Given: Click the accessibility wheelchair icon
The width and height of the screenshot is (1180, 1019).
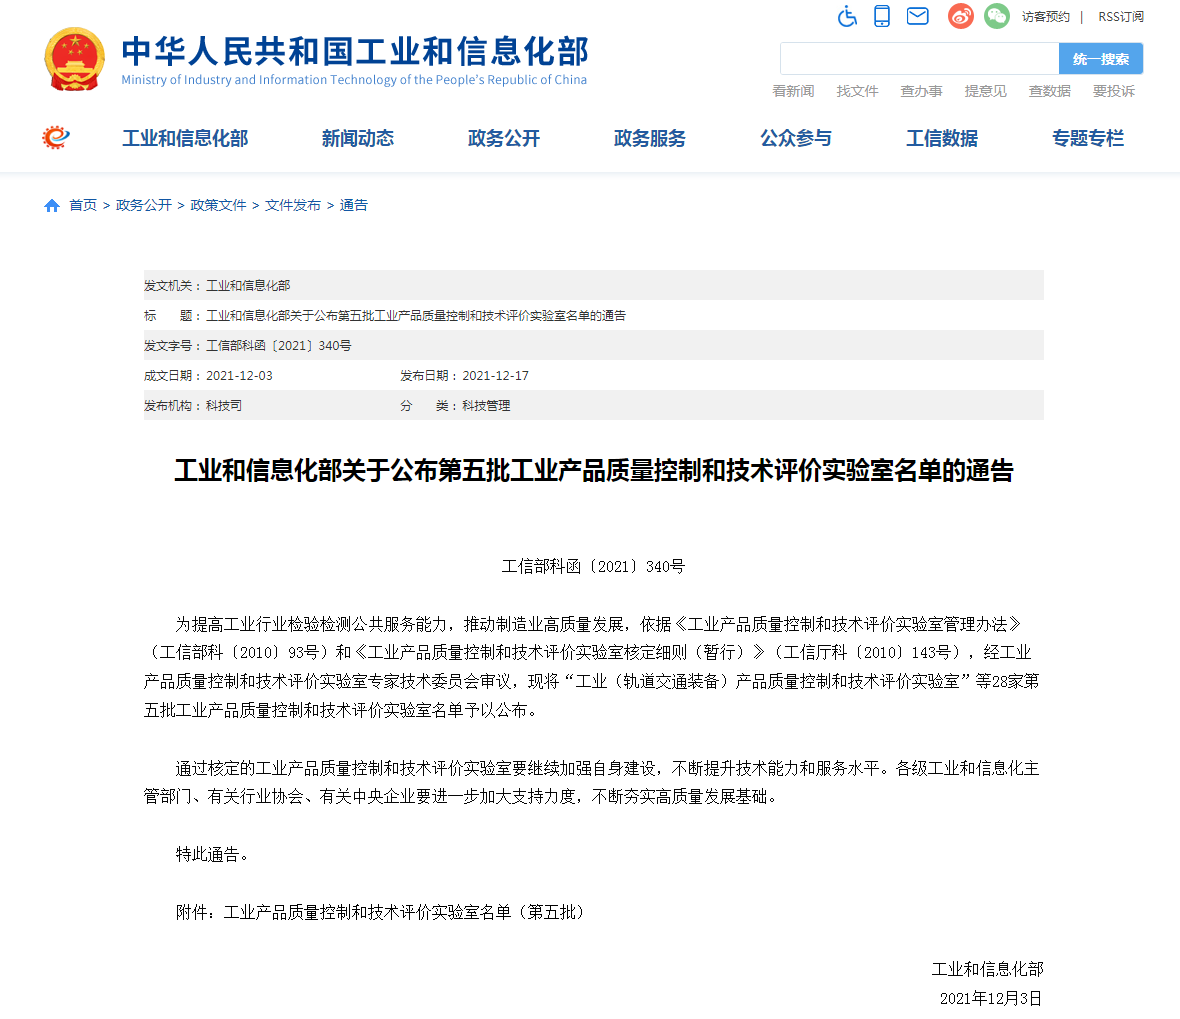Looking at the screenshot, I should tap(847, 16).
